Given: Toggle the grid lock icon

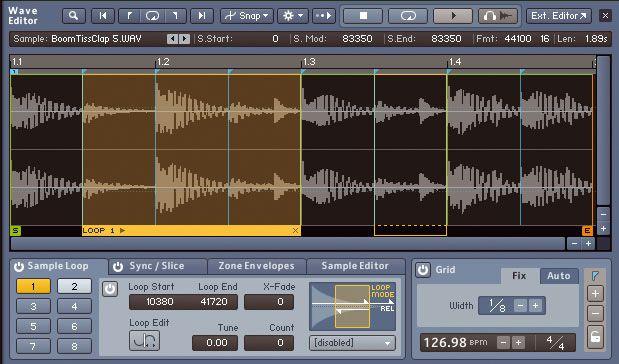Looking at the screenshot, I should pyautogui.click(x=595, y=336).
